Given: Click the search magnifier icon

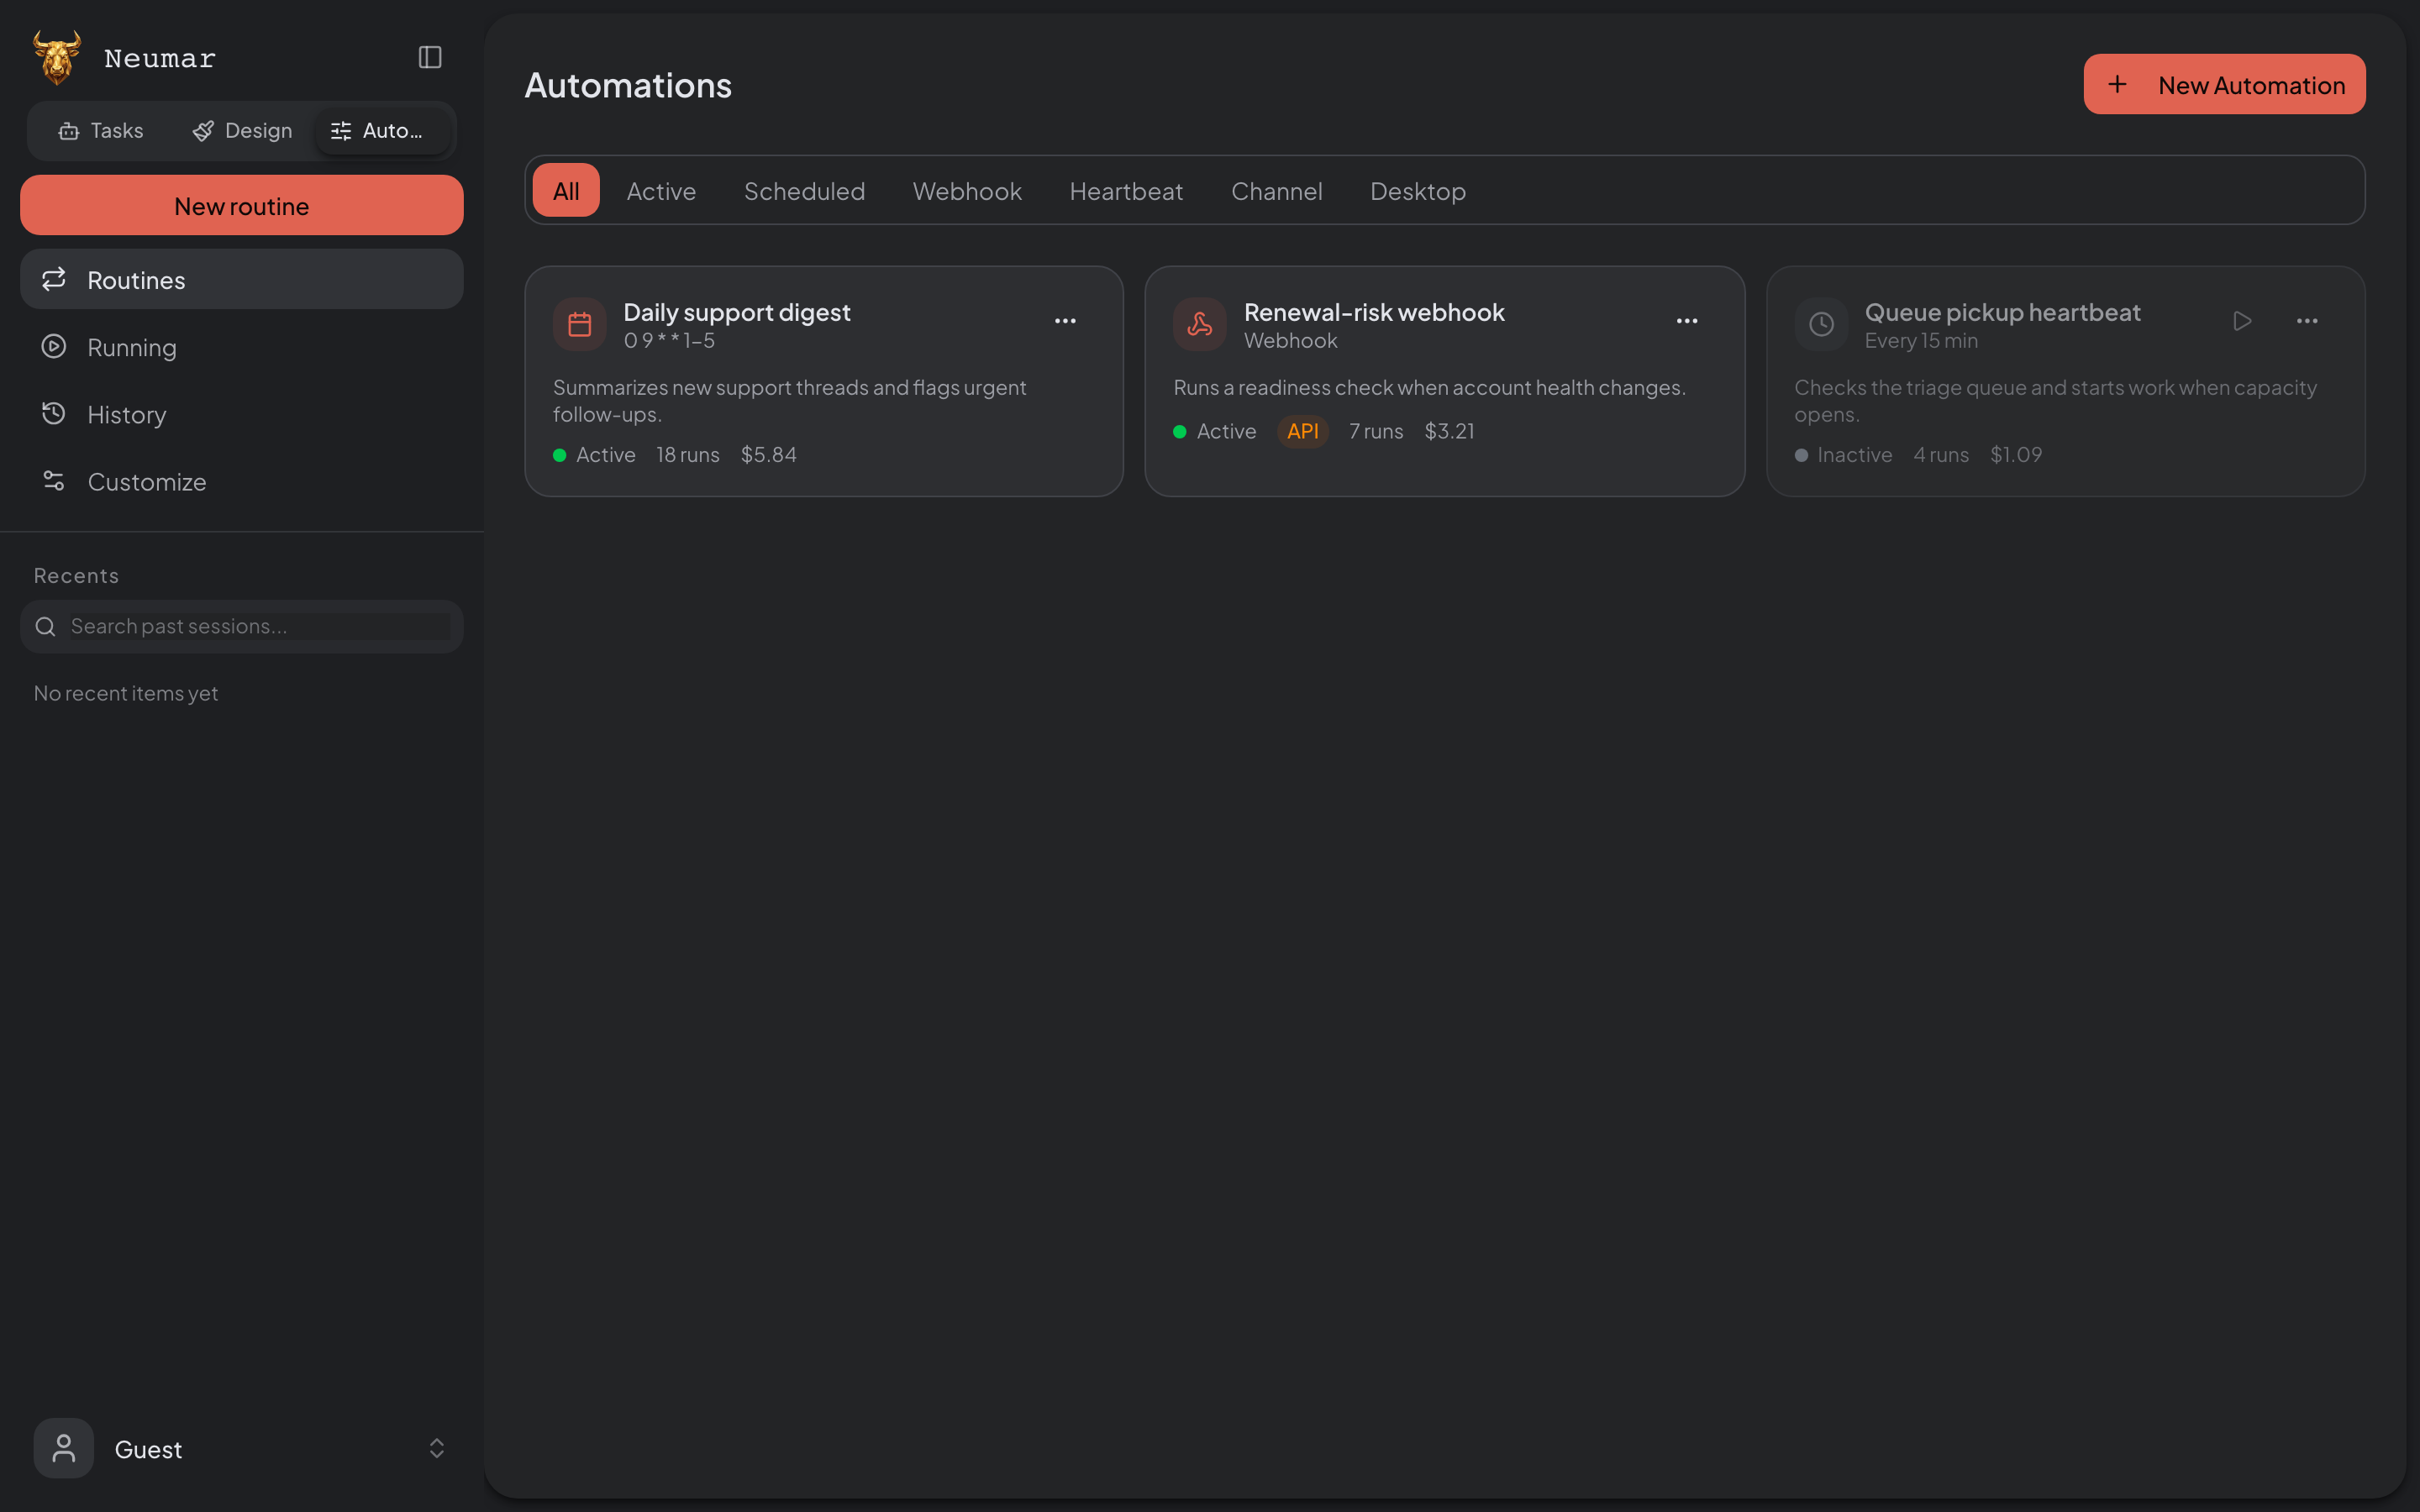Looking at the screenshot, I should (45, 627).
